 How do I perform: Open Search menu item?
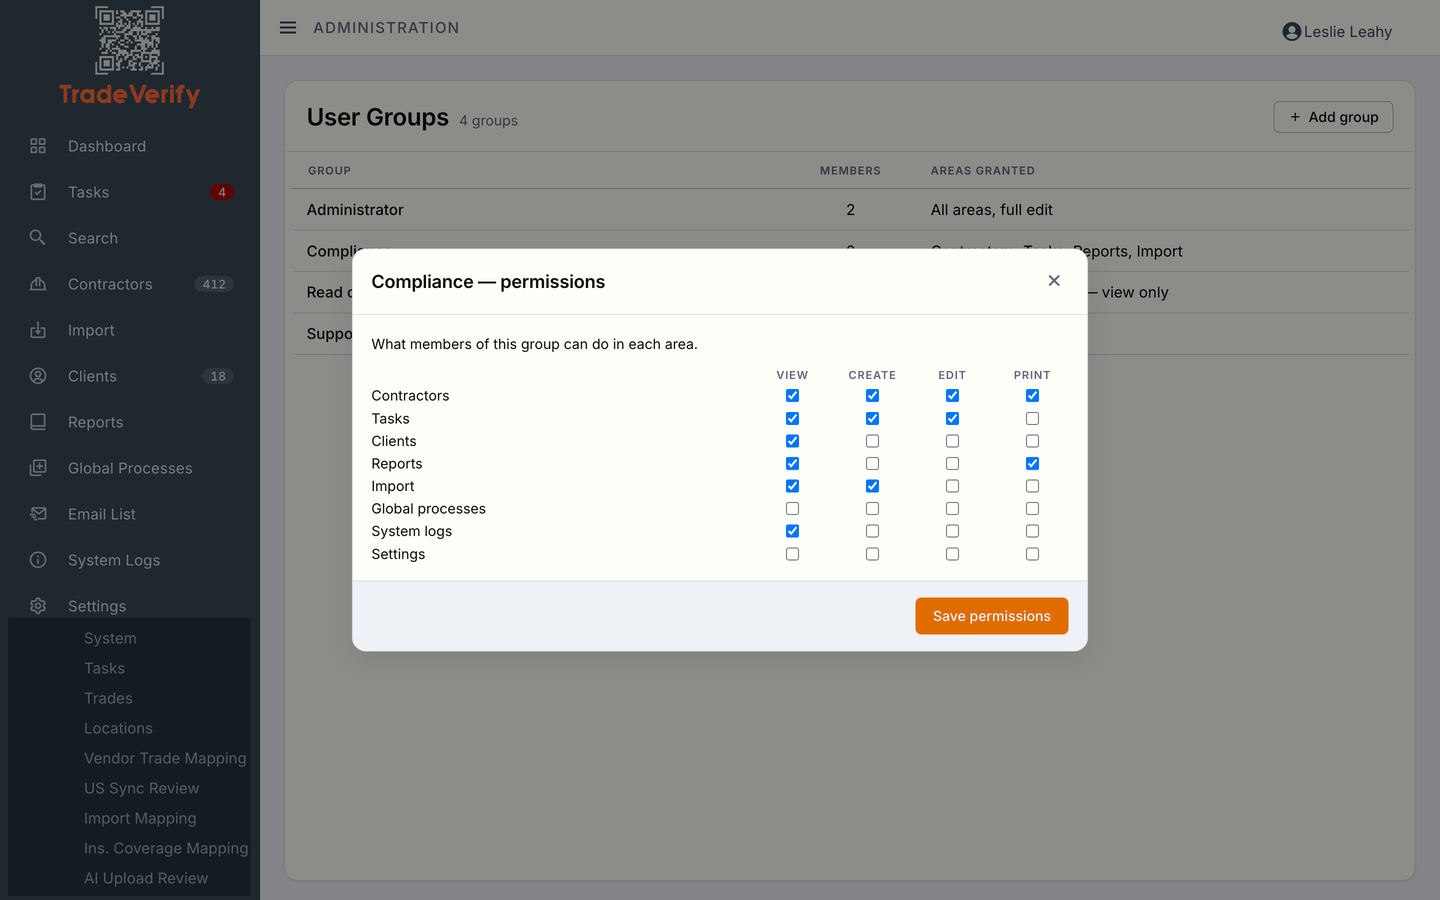(130, 238)
